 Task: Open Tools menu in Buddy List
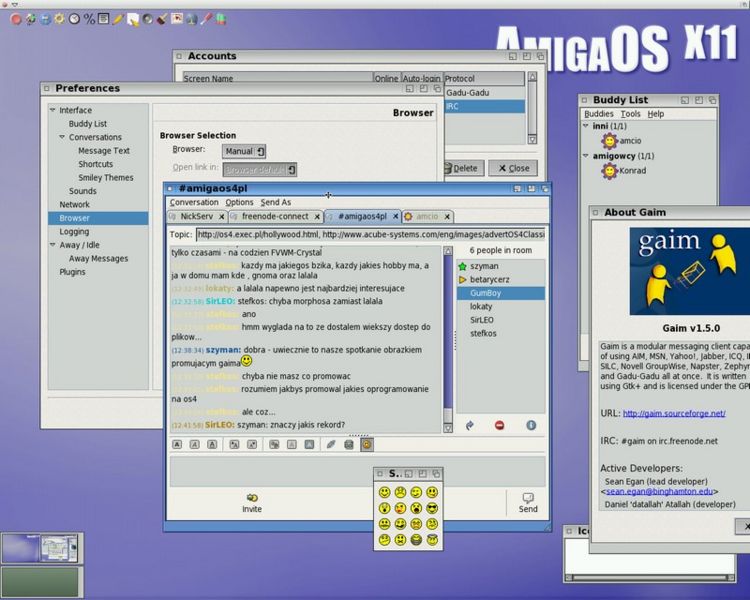[630, 114]
